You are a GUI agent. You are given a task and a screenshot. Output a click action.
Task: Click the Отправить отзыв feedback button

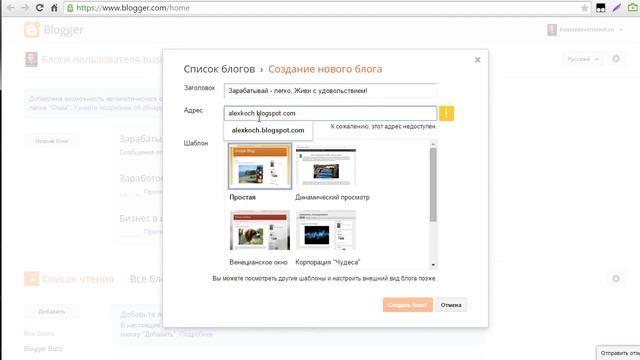pos(619,353)
